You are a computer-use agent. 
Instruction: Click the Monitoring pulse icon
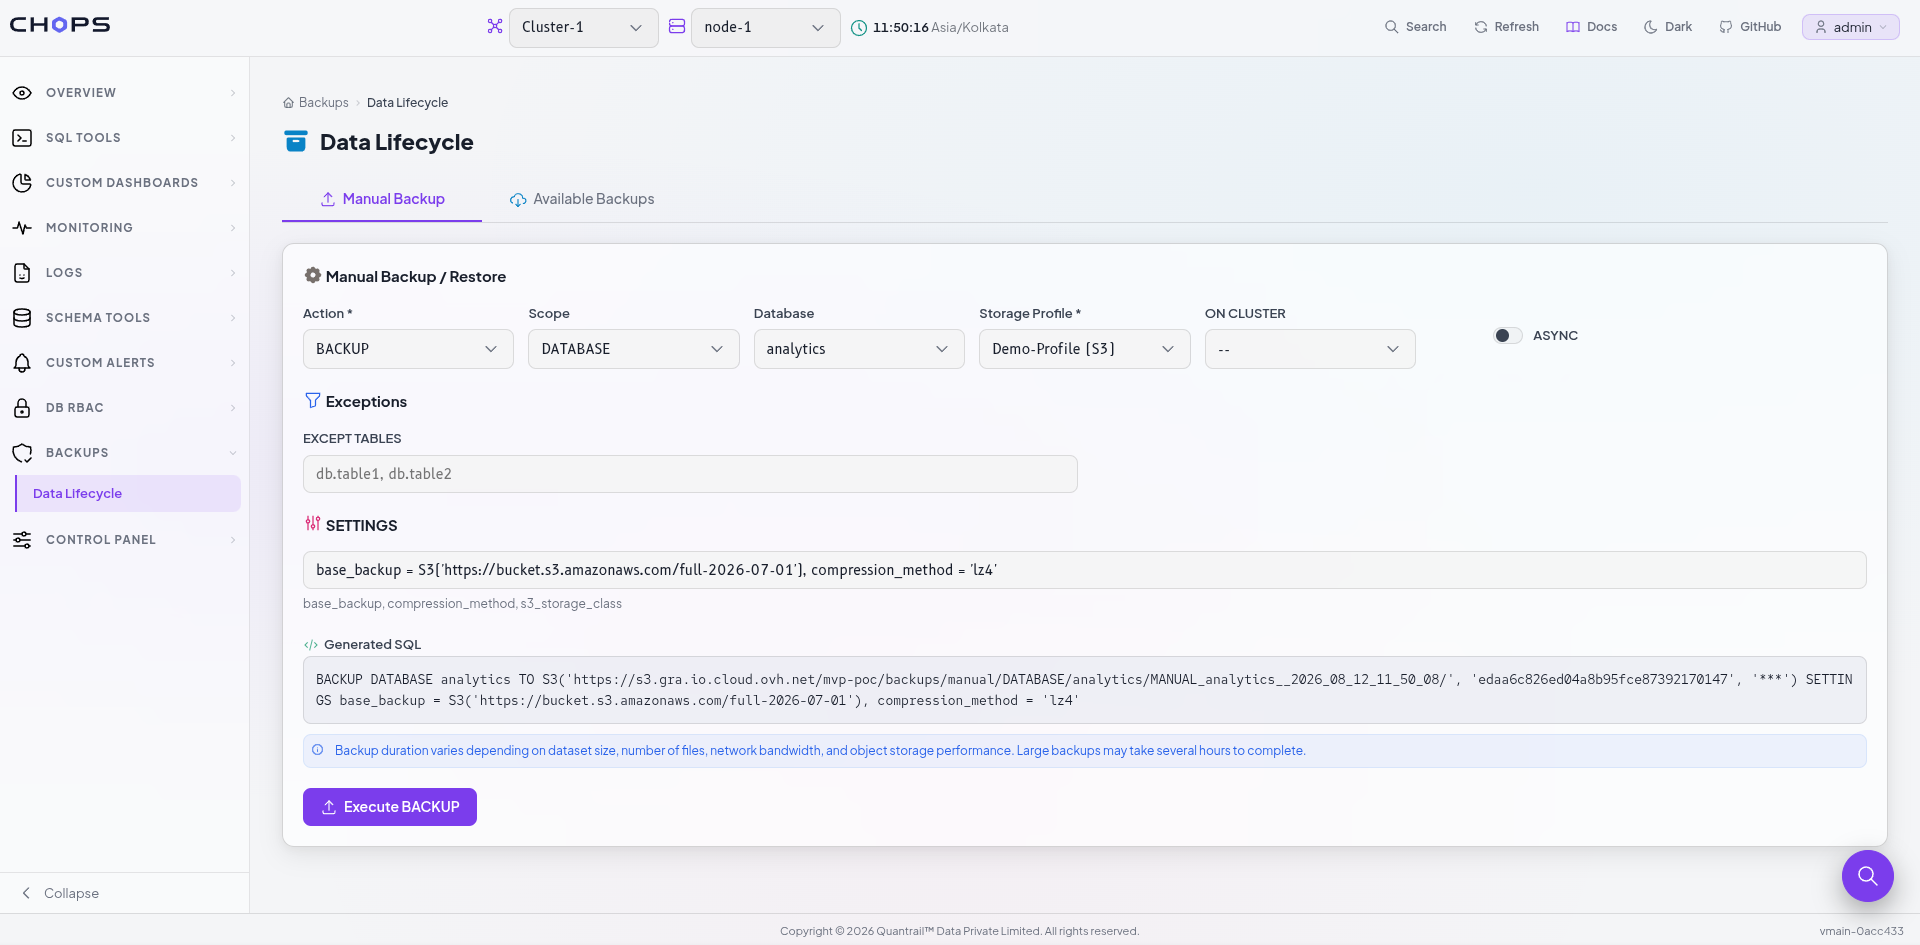coord(22,228)
